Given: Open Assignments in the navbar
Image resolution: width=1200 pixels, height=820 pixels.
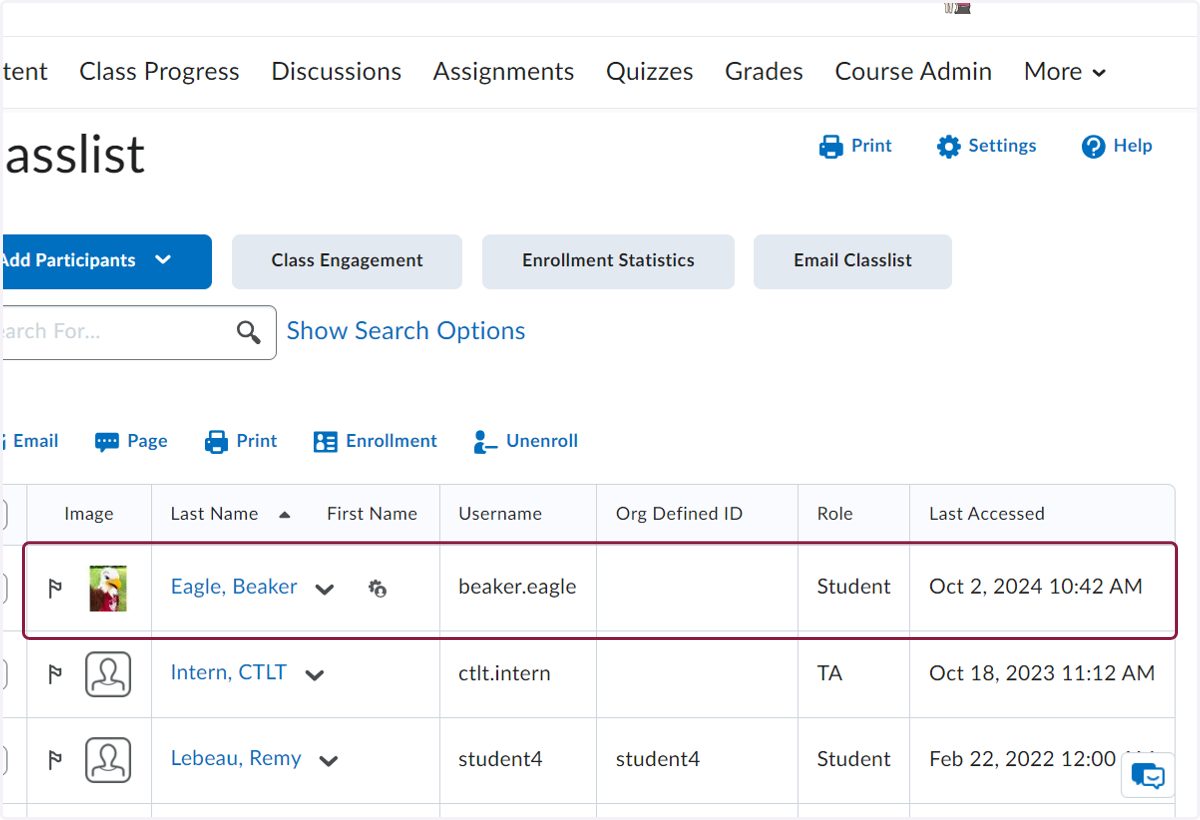Looking at the screenshot, I should pyautogui.click(x=503, y=72).
